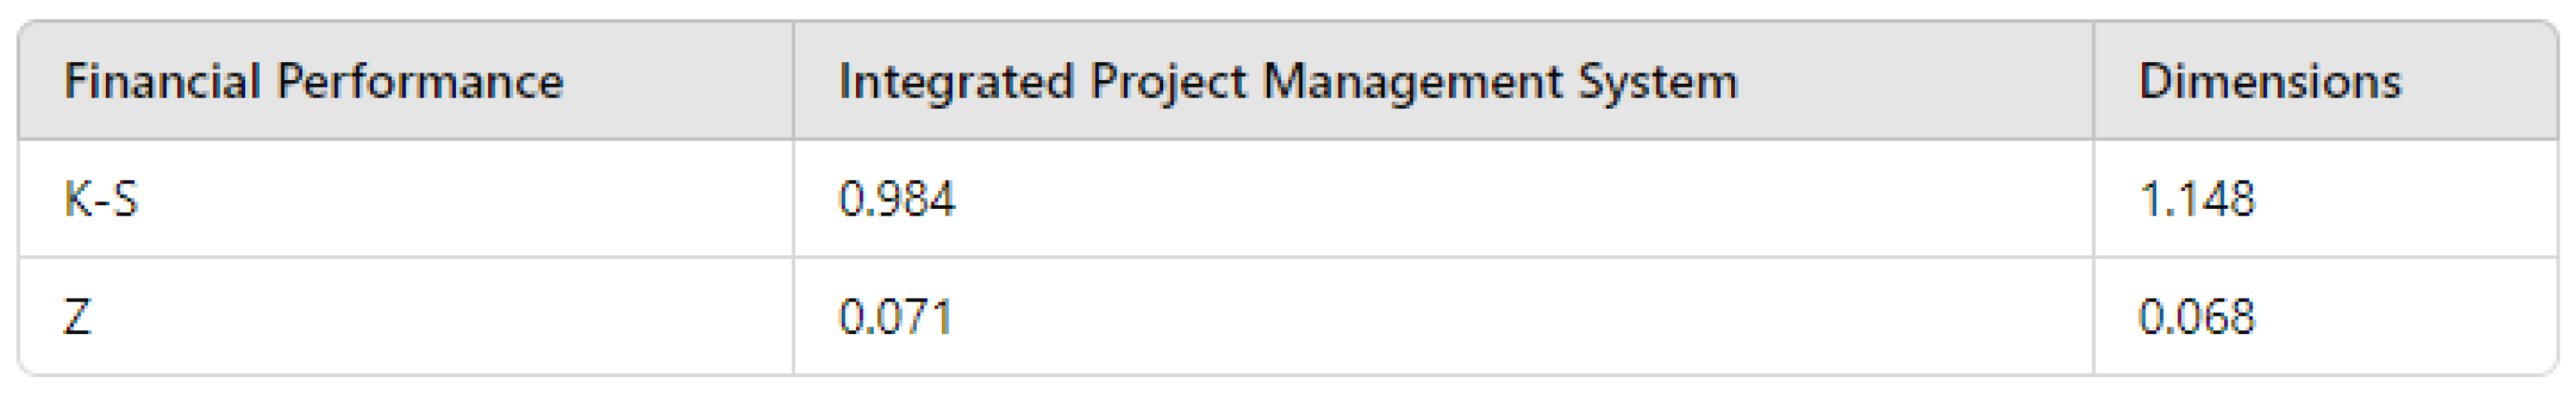Select the Z row label cell
The width and height of the screenshot is (2576, 394).
77,317
